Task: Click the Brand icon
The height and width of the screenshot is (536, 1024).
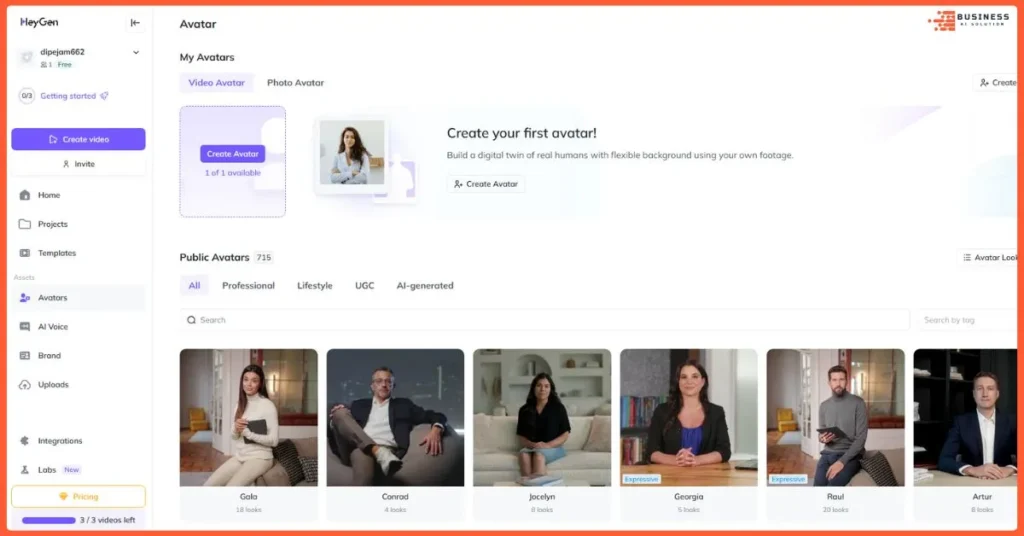Action: click(x=25, y=356)
